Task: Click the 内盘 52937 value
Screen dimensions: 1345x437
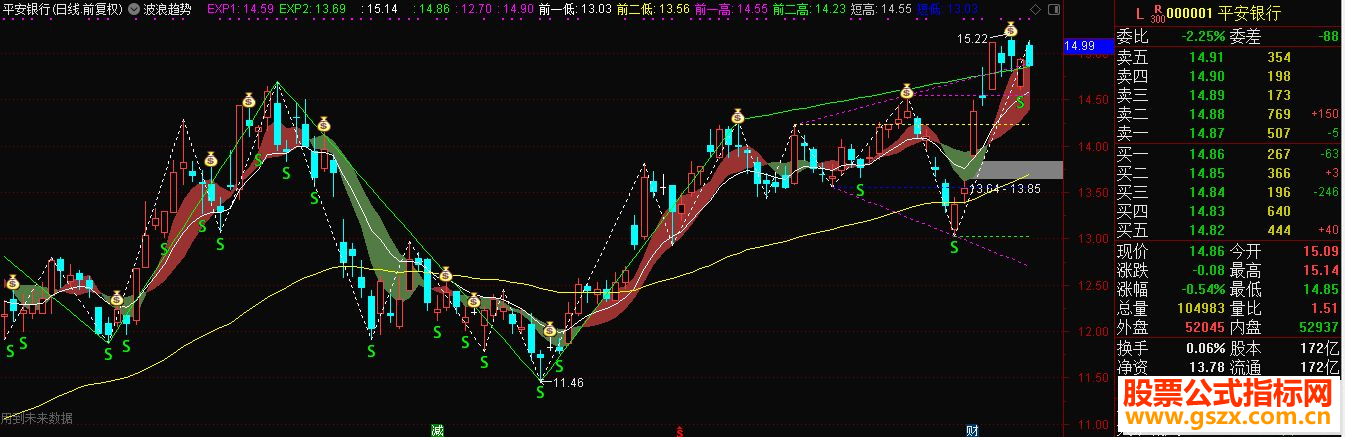Action: 1318,327
